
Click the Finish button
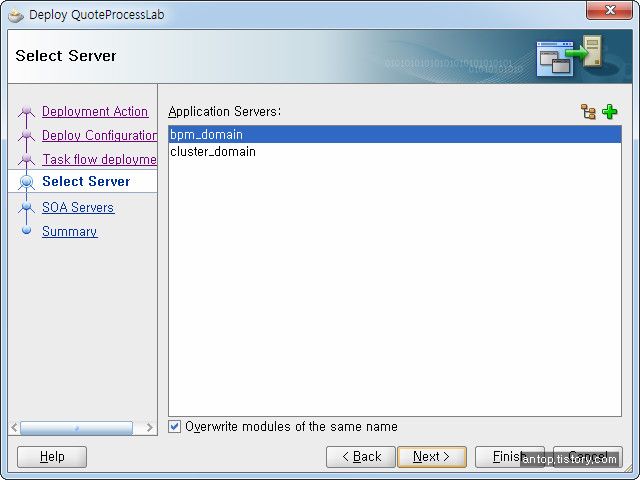tap(510, 456)
